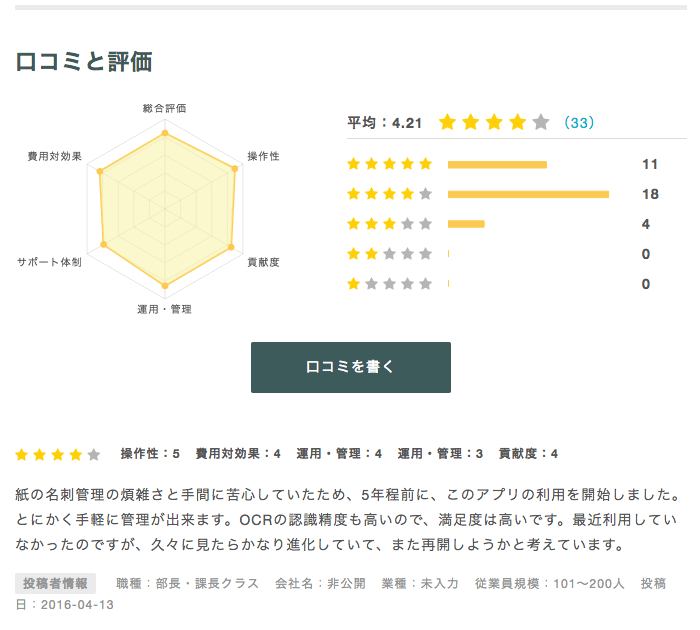Click the 投稿者情報 gray tag
The width and height of the screenshot is (700, 630).
tap(56, 584)
